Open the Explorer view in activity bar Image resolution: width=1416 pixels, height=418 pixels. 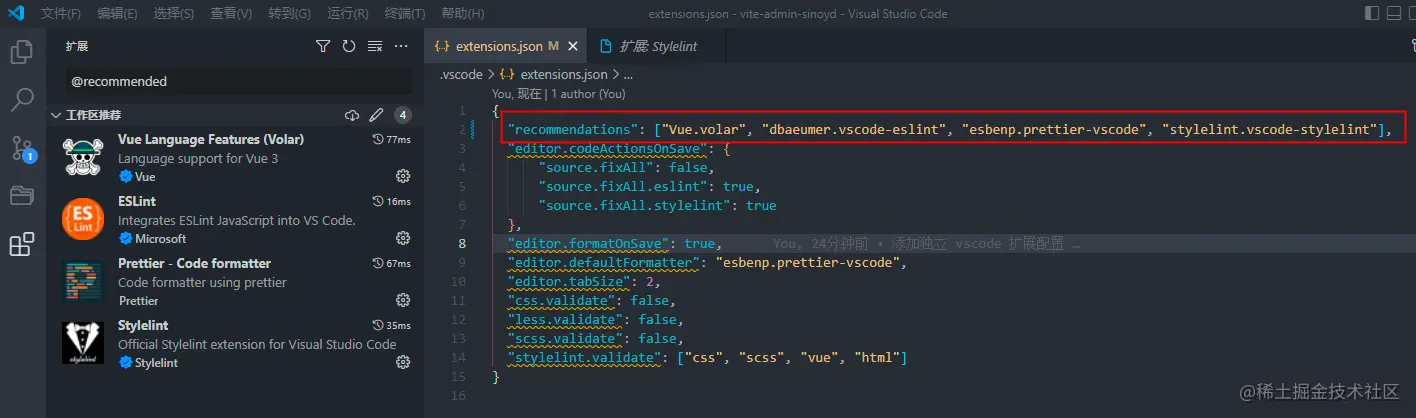[22, 52]
